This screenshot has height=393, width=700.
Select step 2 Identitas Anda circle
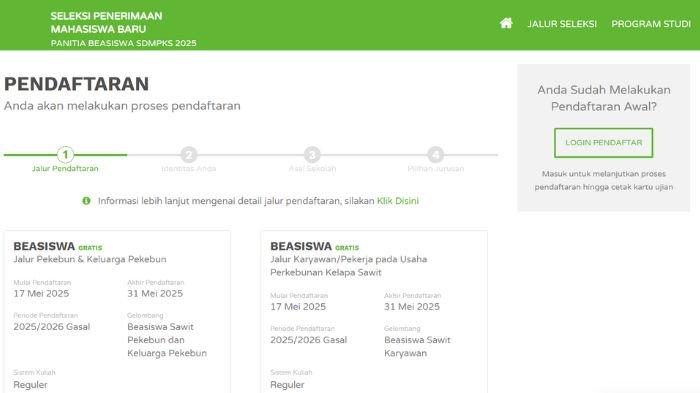(188, 155)
